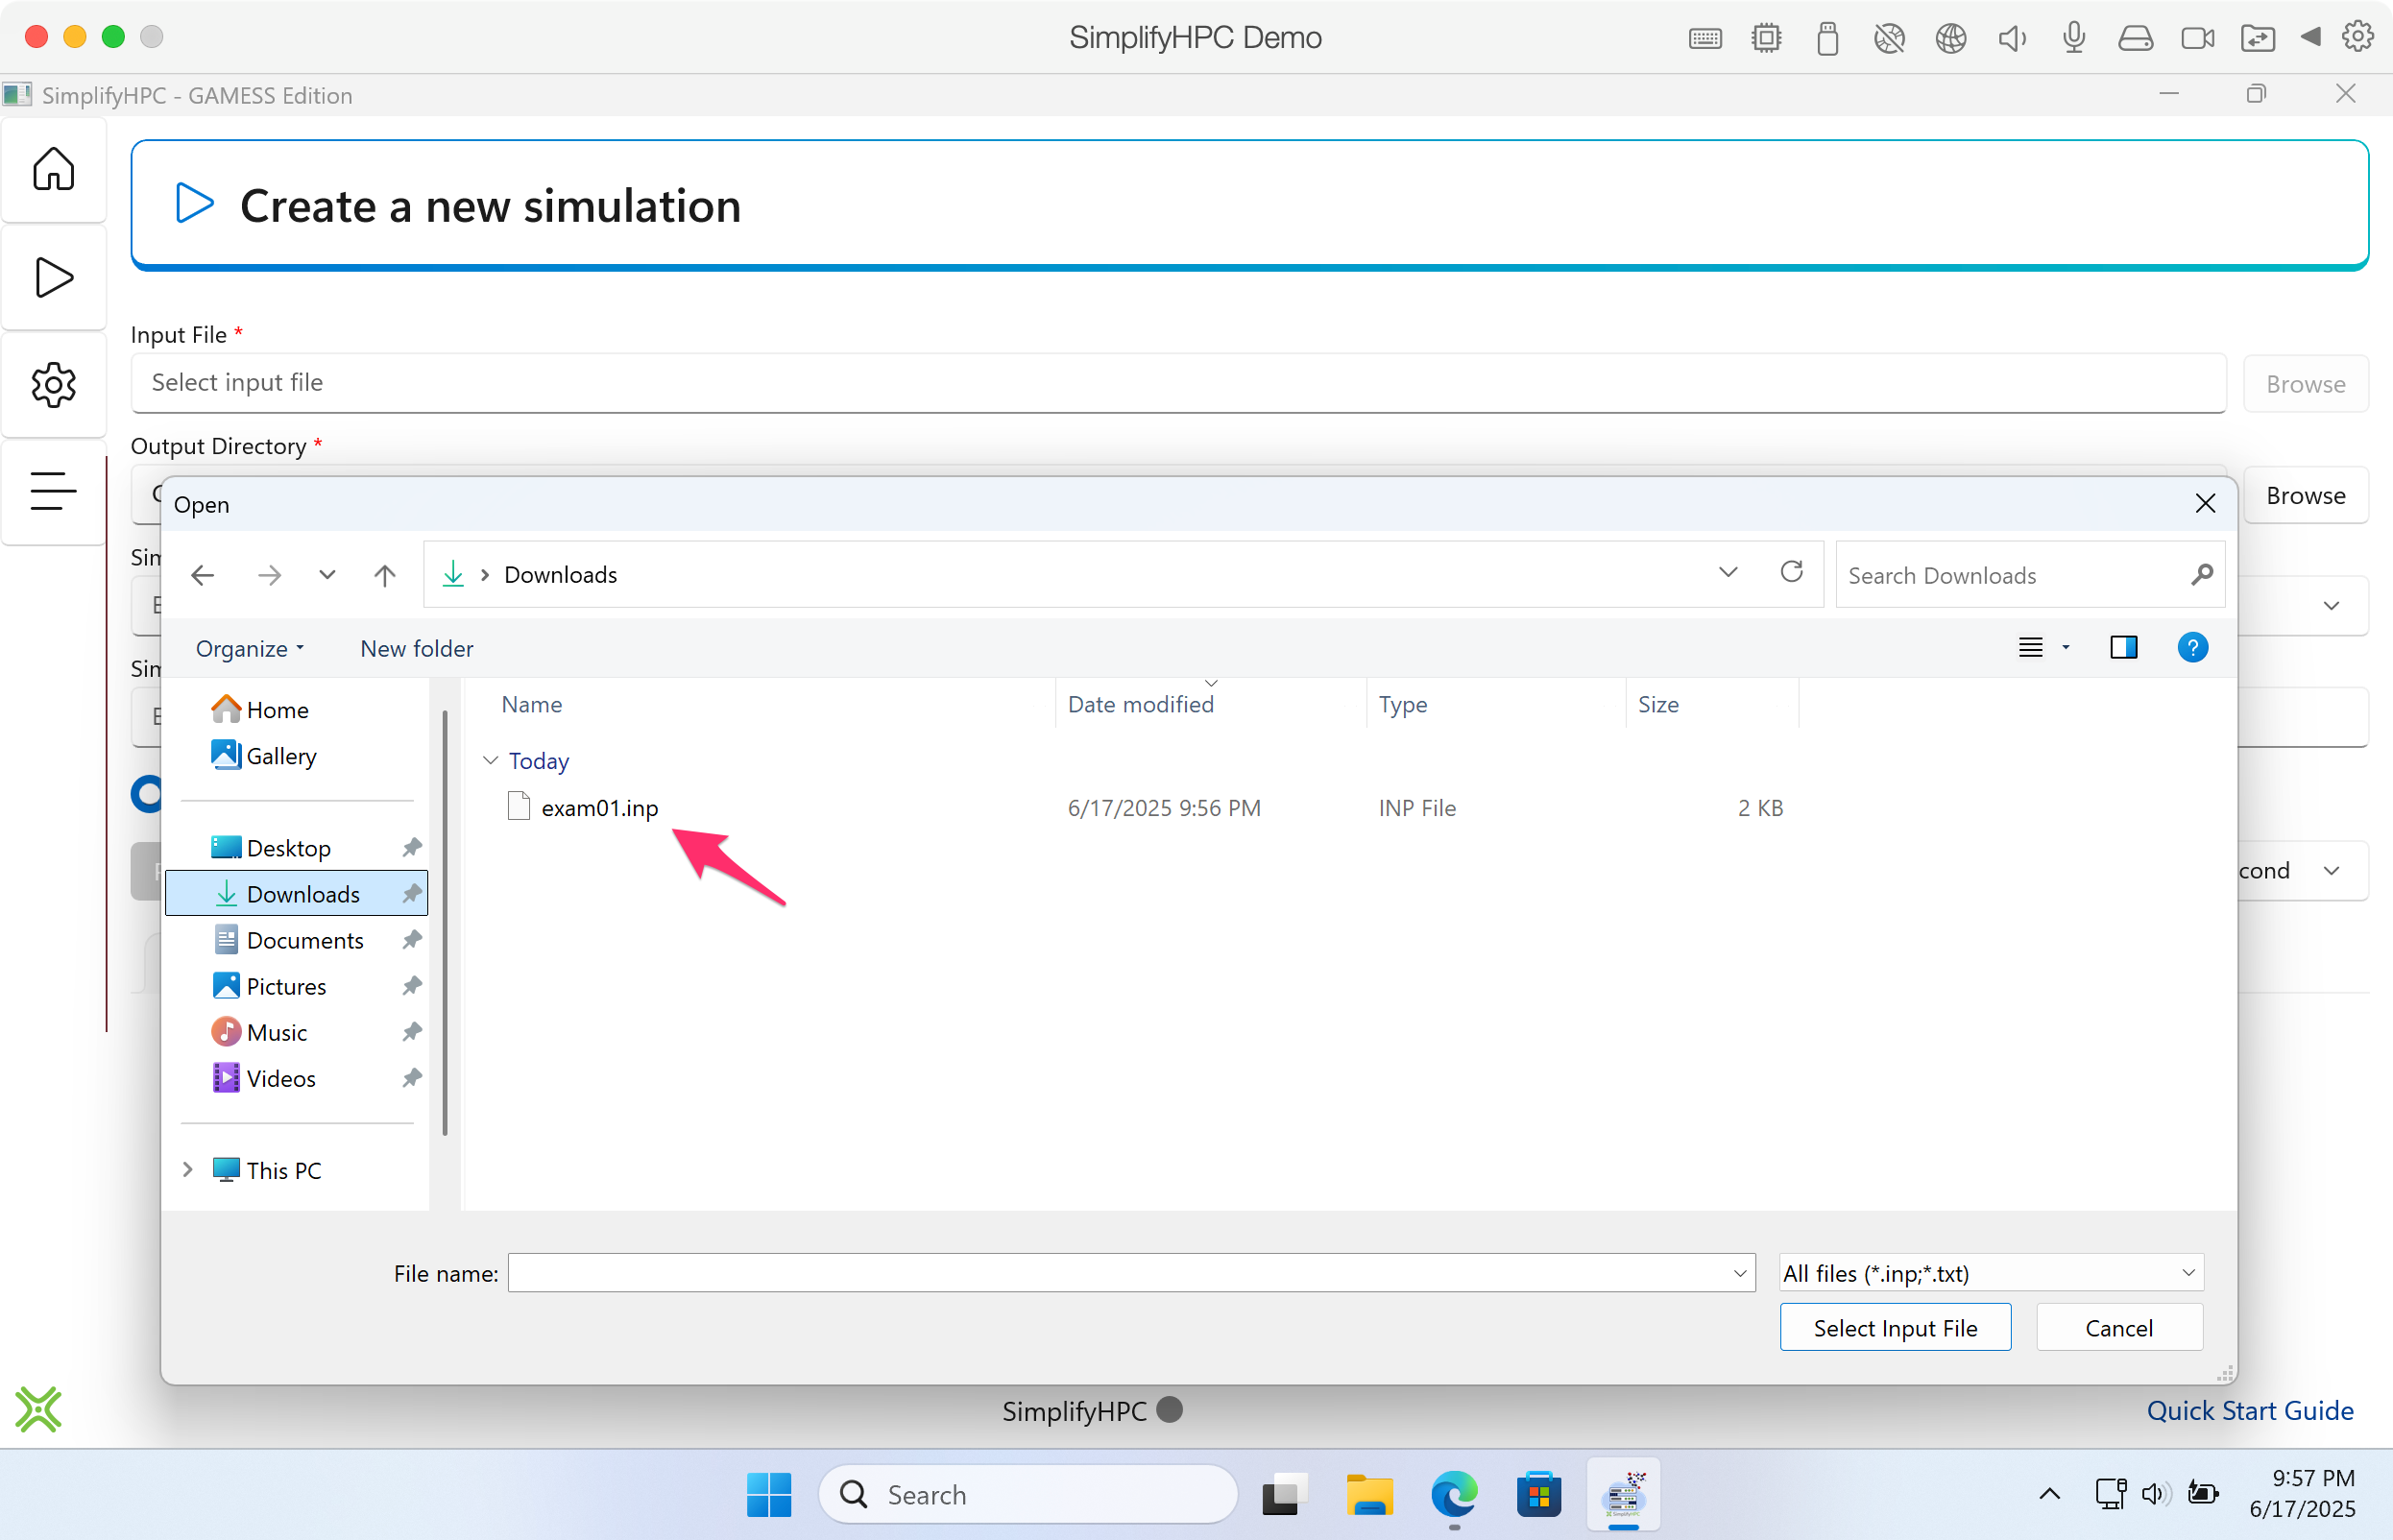Open the Run simulation play sidebar icon

click(53, 277)
